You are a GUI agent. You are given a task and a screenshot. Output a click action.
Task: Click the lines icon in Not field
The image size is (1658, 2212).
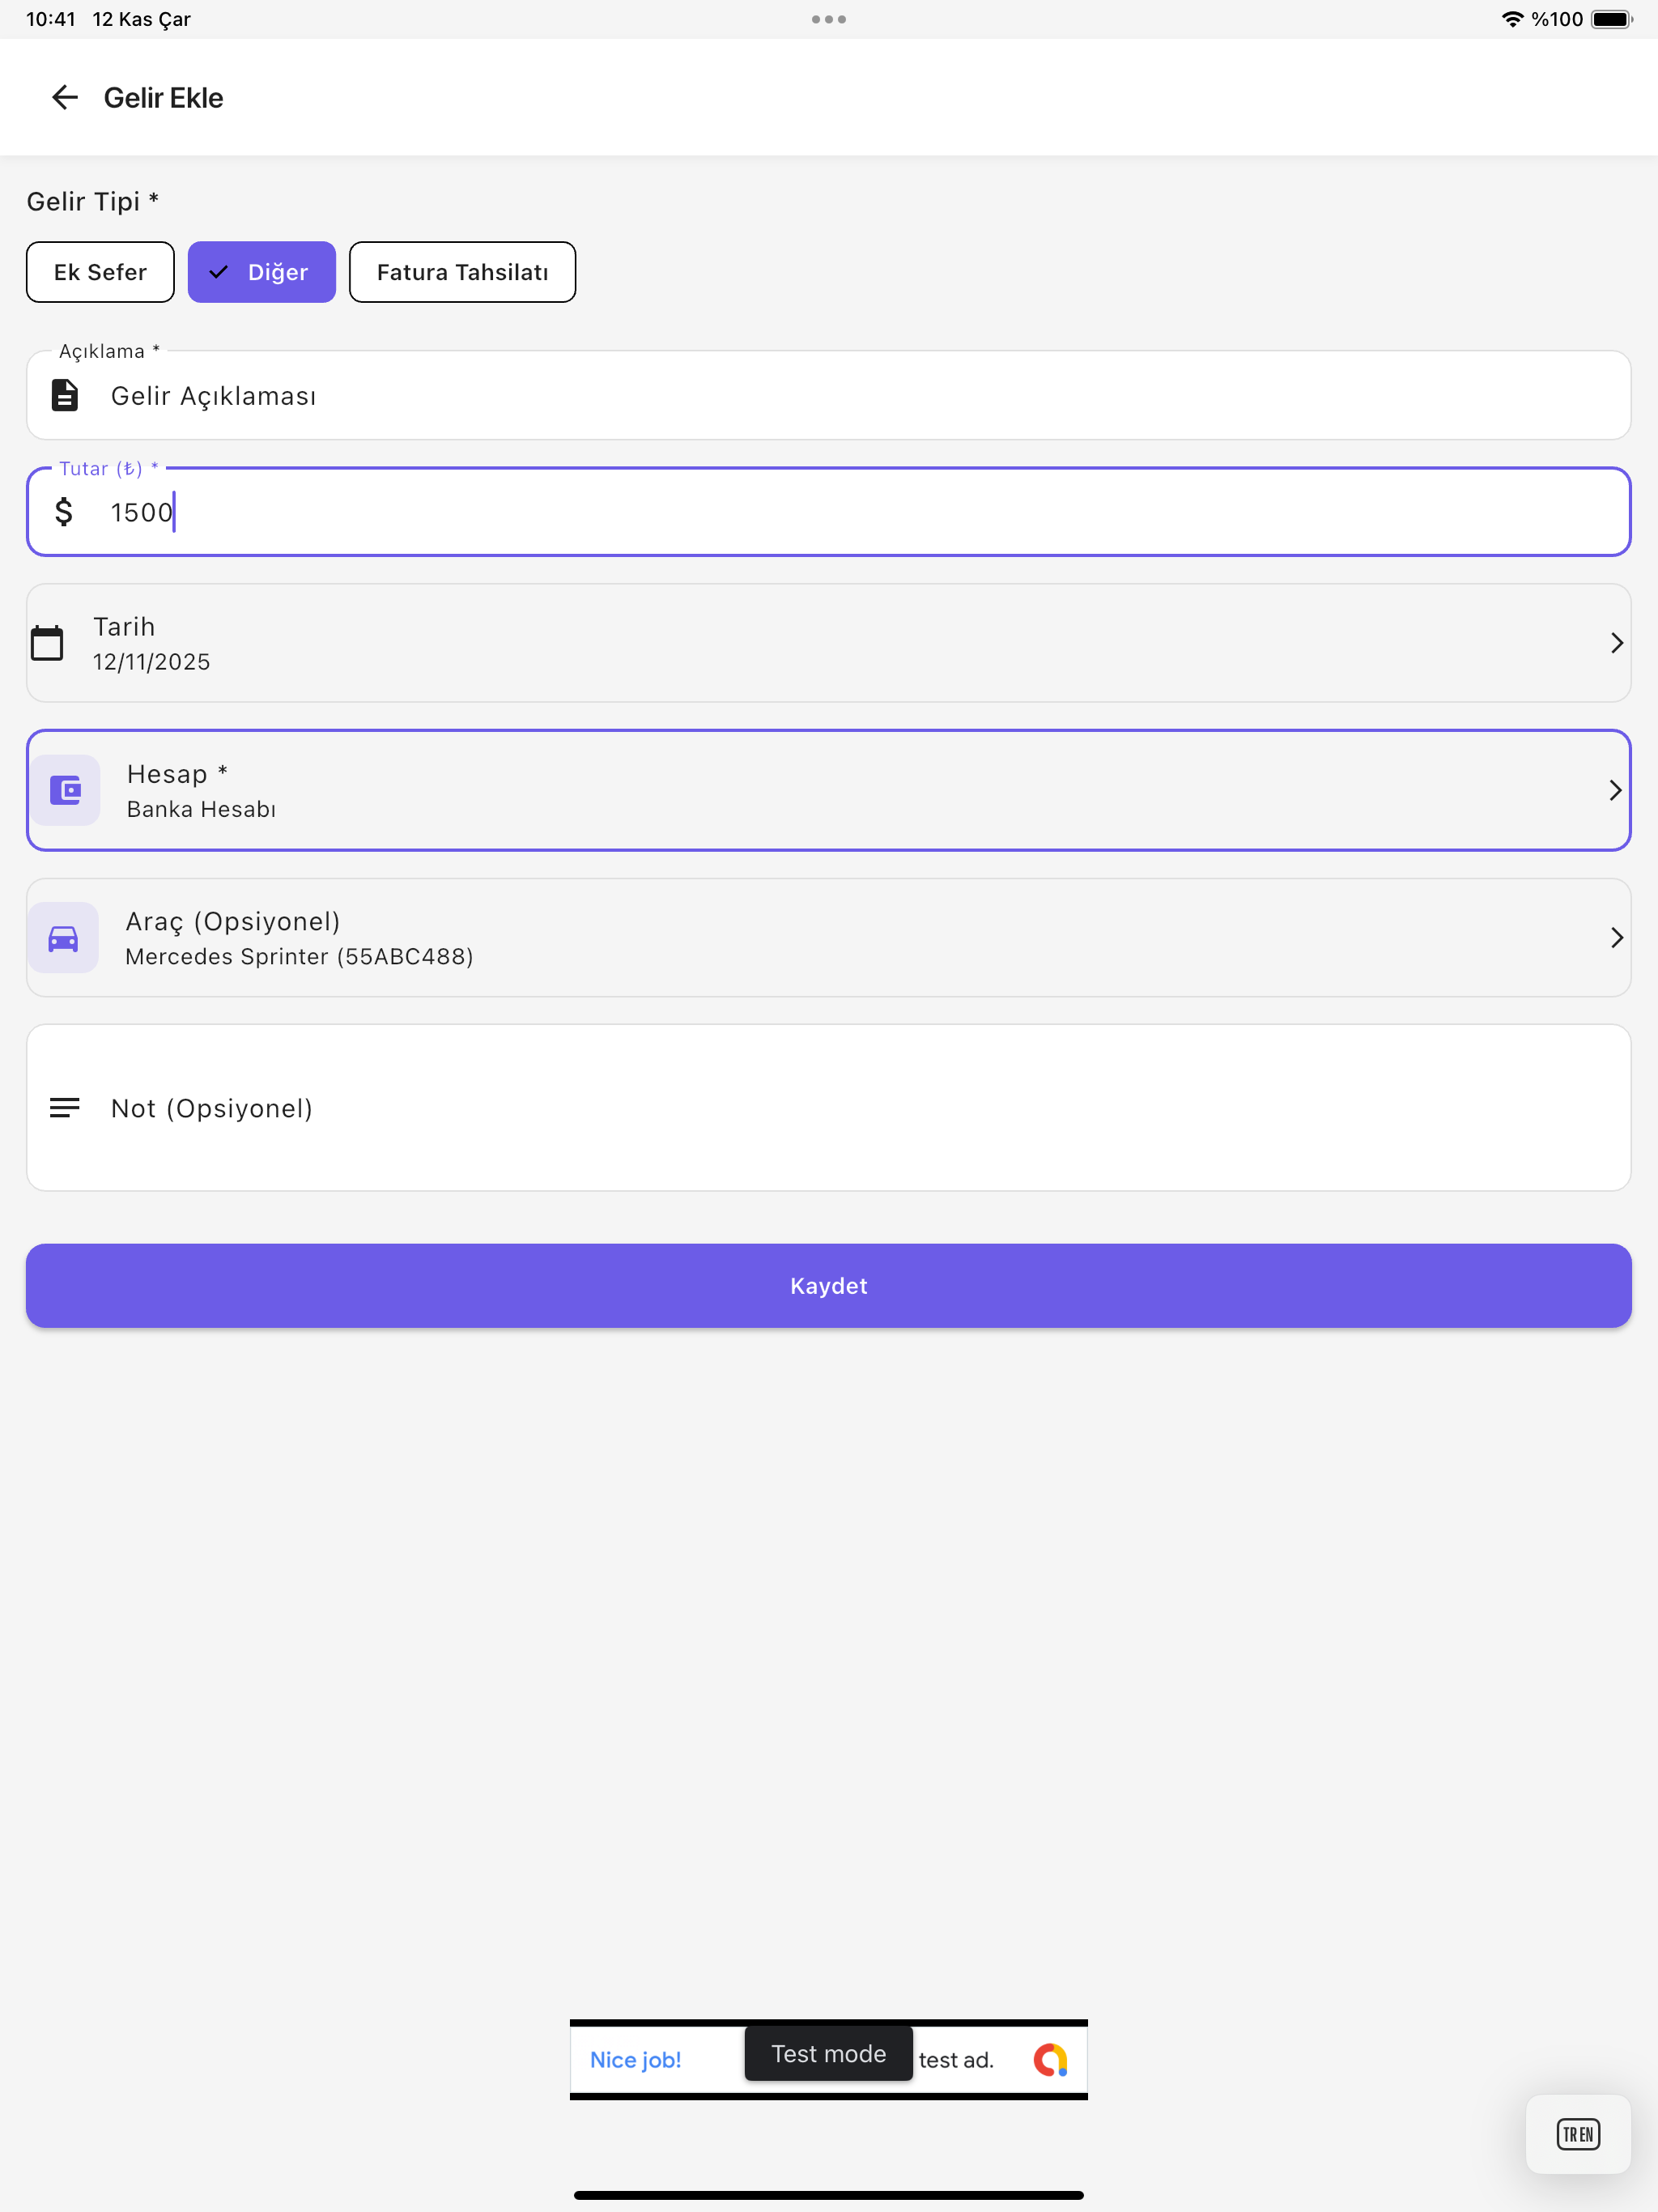coord(65,1108)
